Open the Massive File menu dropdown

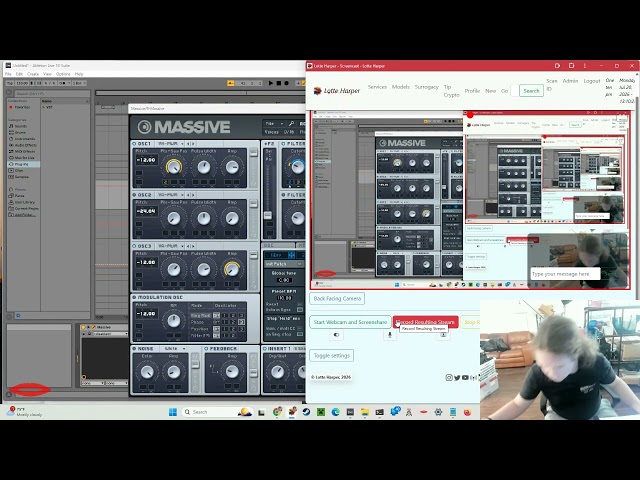pyautogui.click(x=274, y=124)
